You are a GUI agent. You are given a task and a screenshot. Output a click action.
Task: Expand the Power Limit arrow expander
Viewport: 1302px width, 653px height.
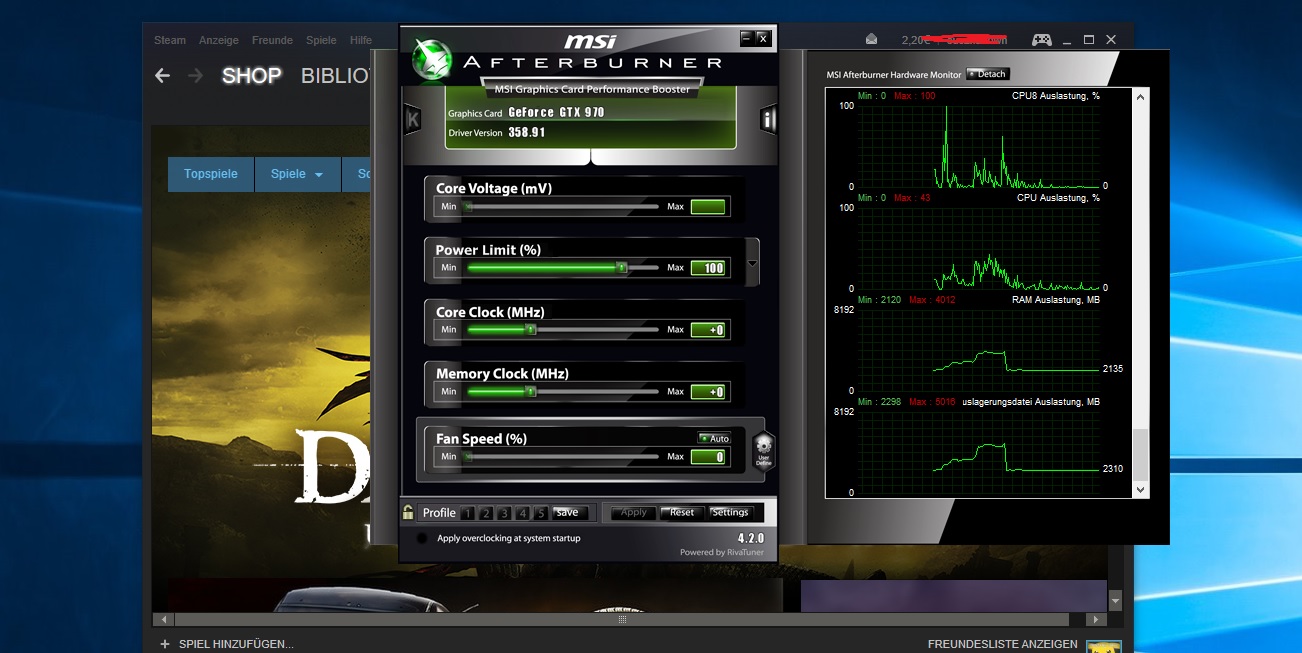(753, 262)
